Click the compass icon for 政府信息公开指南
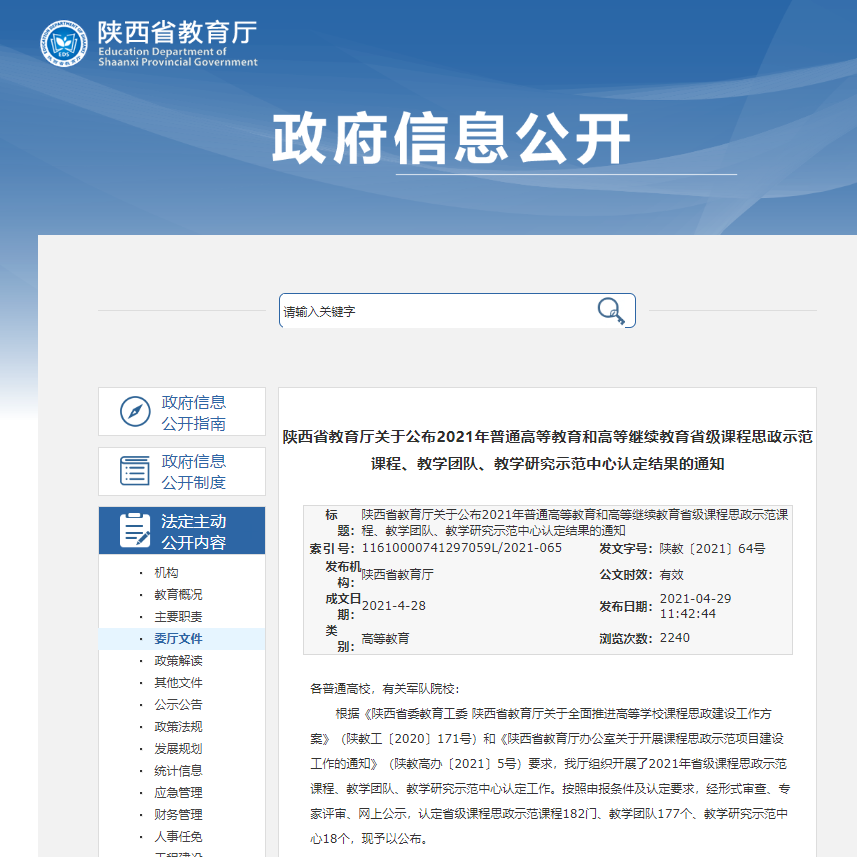 (x=135, y=412)
